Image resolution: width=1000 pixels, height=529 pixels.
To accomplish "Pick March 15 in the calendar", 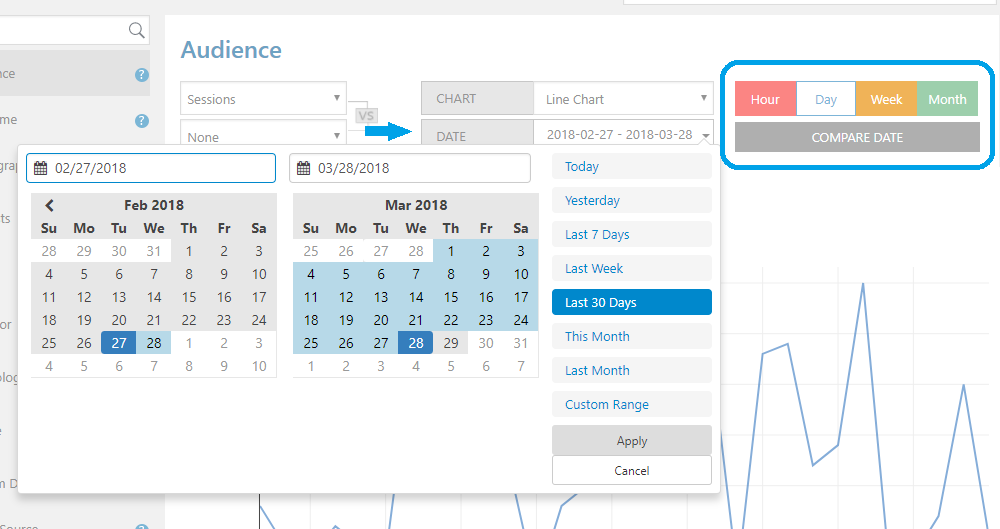I will (451, 297).
